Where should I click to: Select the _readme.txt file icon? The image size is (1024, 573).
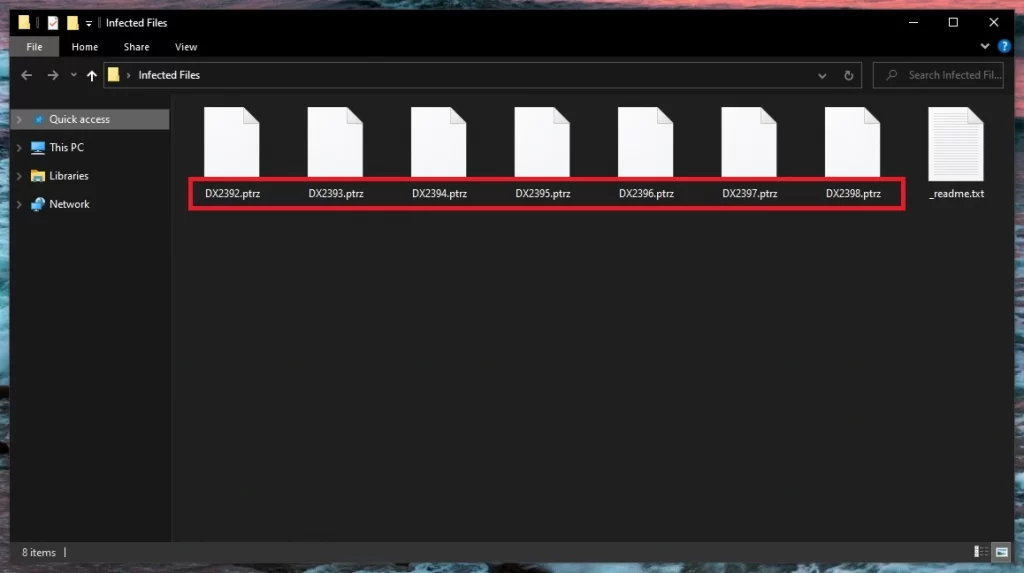point(956,144)
